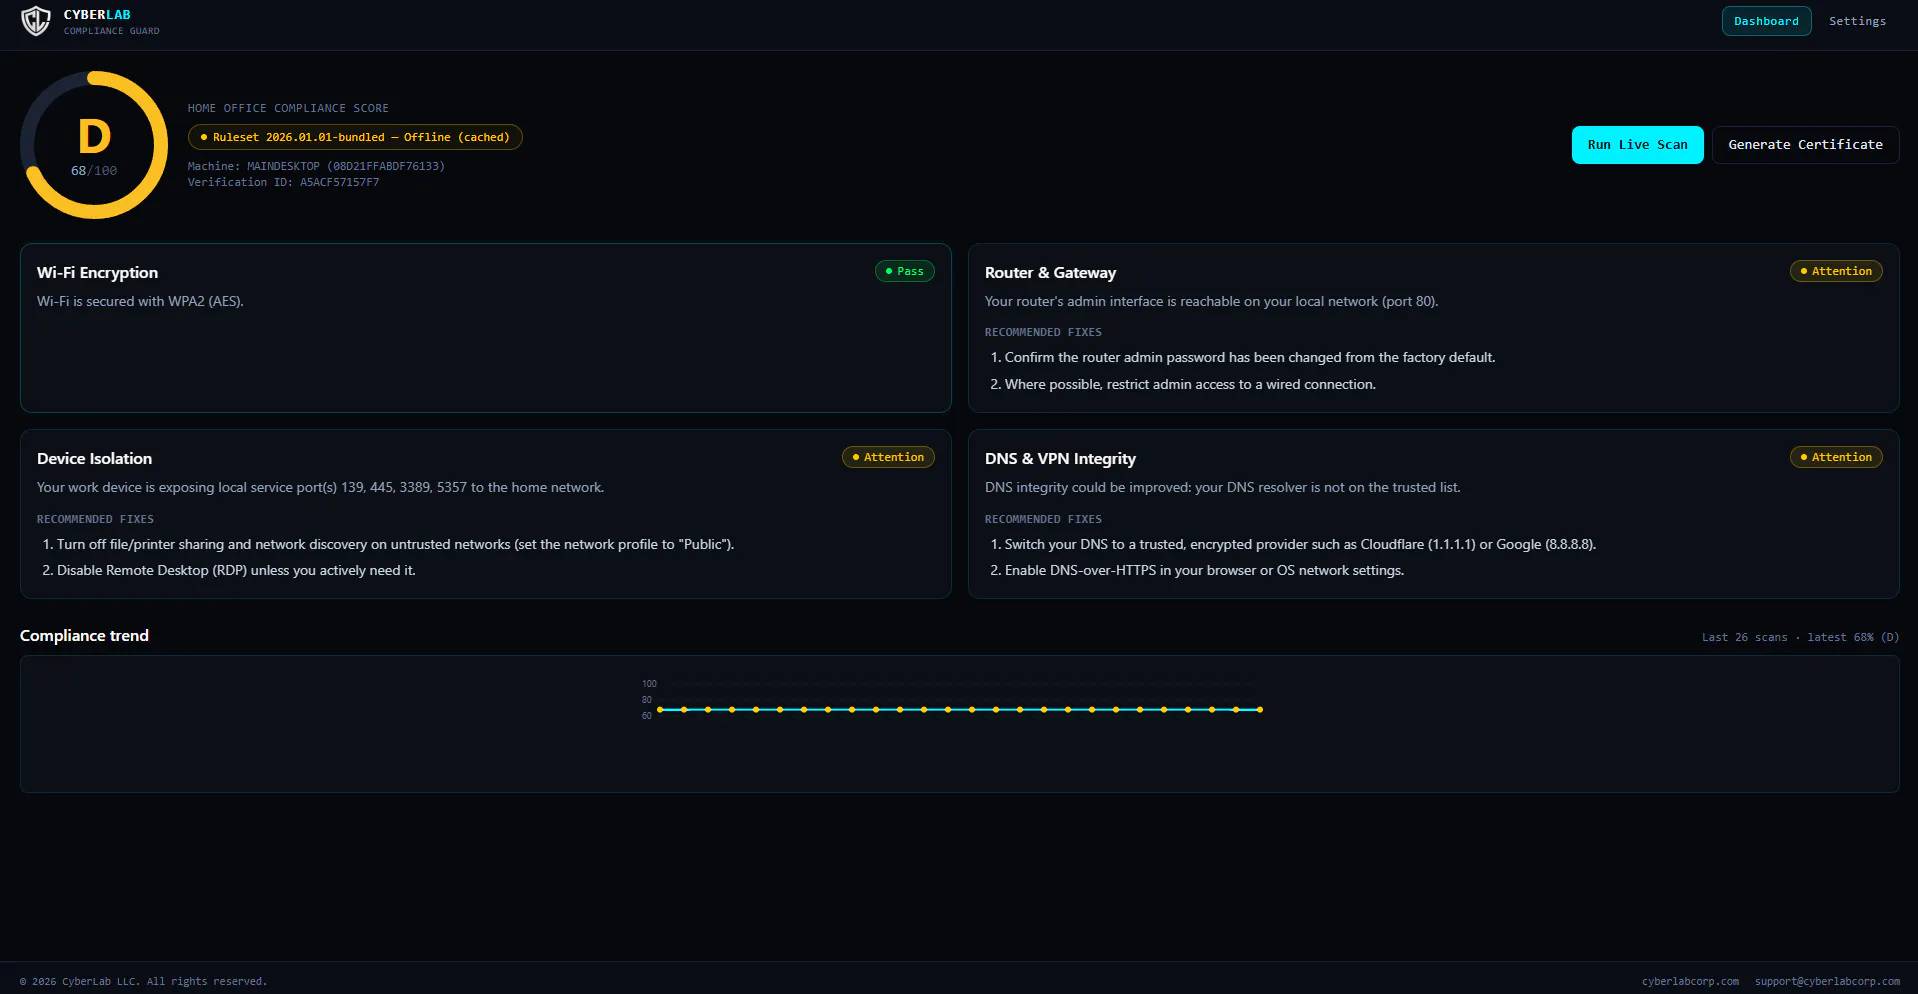Click the D grade score ring
The width and height of the screenshot is (1918, 994).
pyautogui.click(x=94, y=145)
